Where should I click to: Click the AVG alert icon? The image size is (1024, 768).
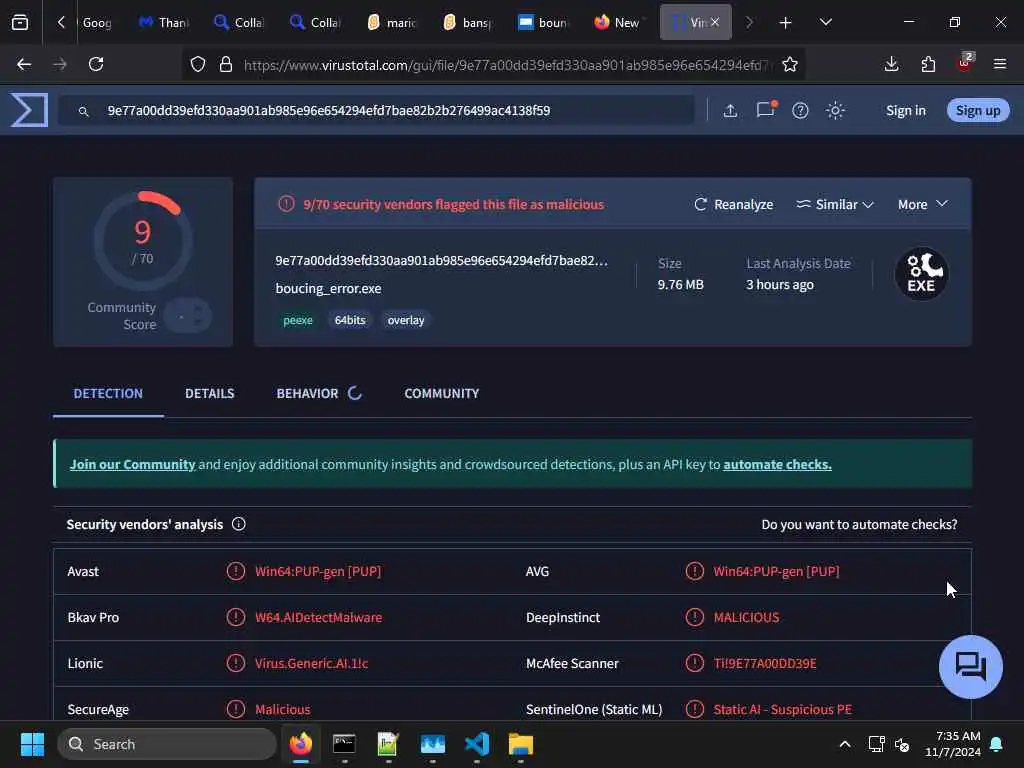pos(695,571)
